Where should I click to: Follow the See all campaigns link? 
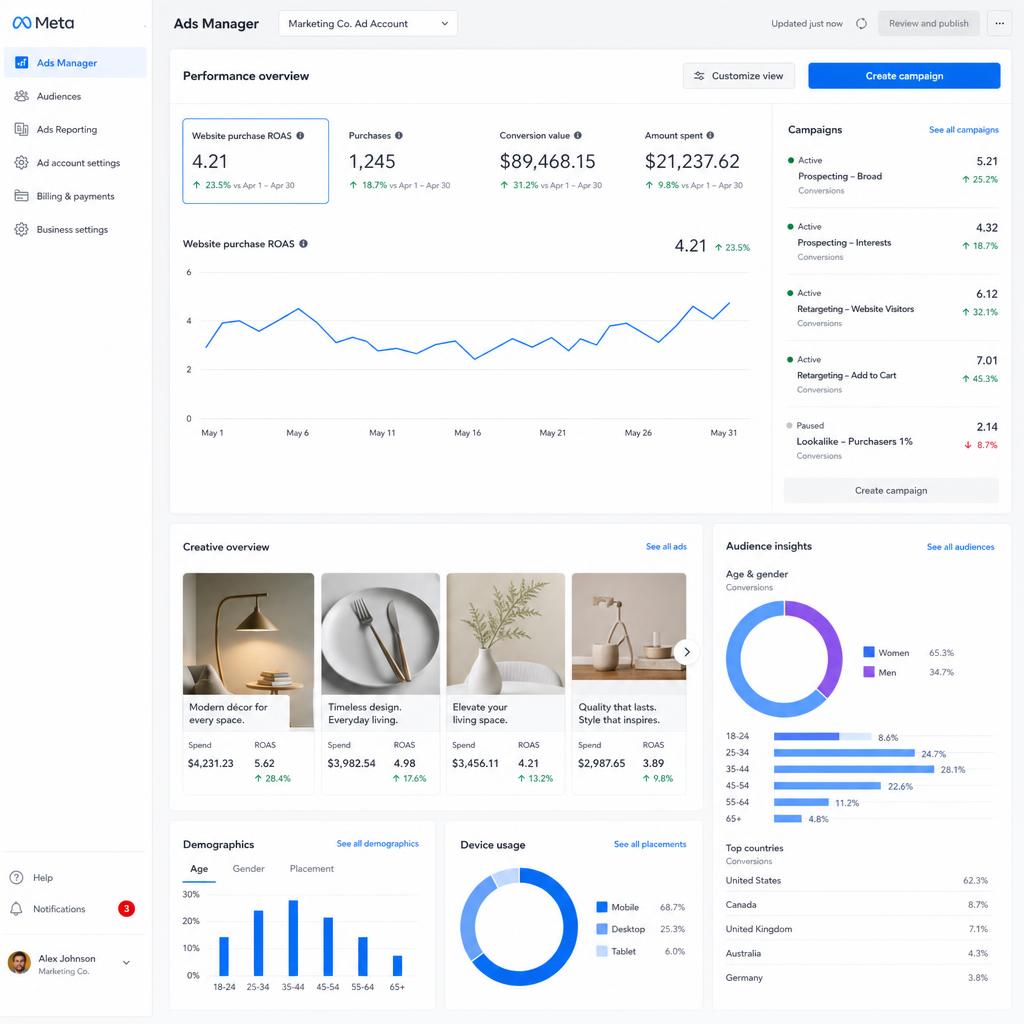click(x=963, y=130)
